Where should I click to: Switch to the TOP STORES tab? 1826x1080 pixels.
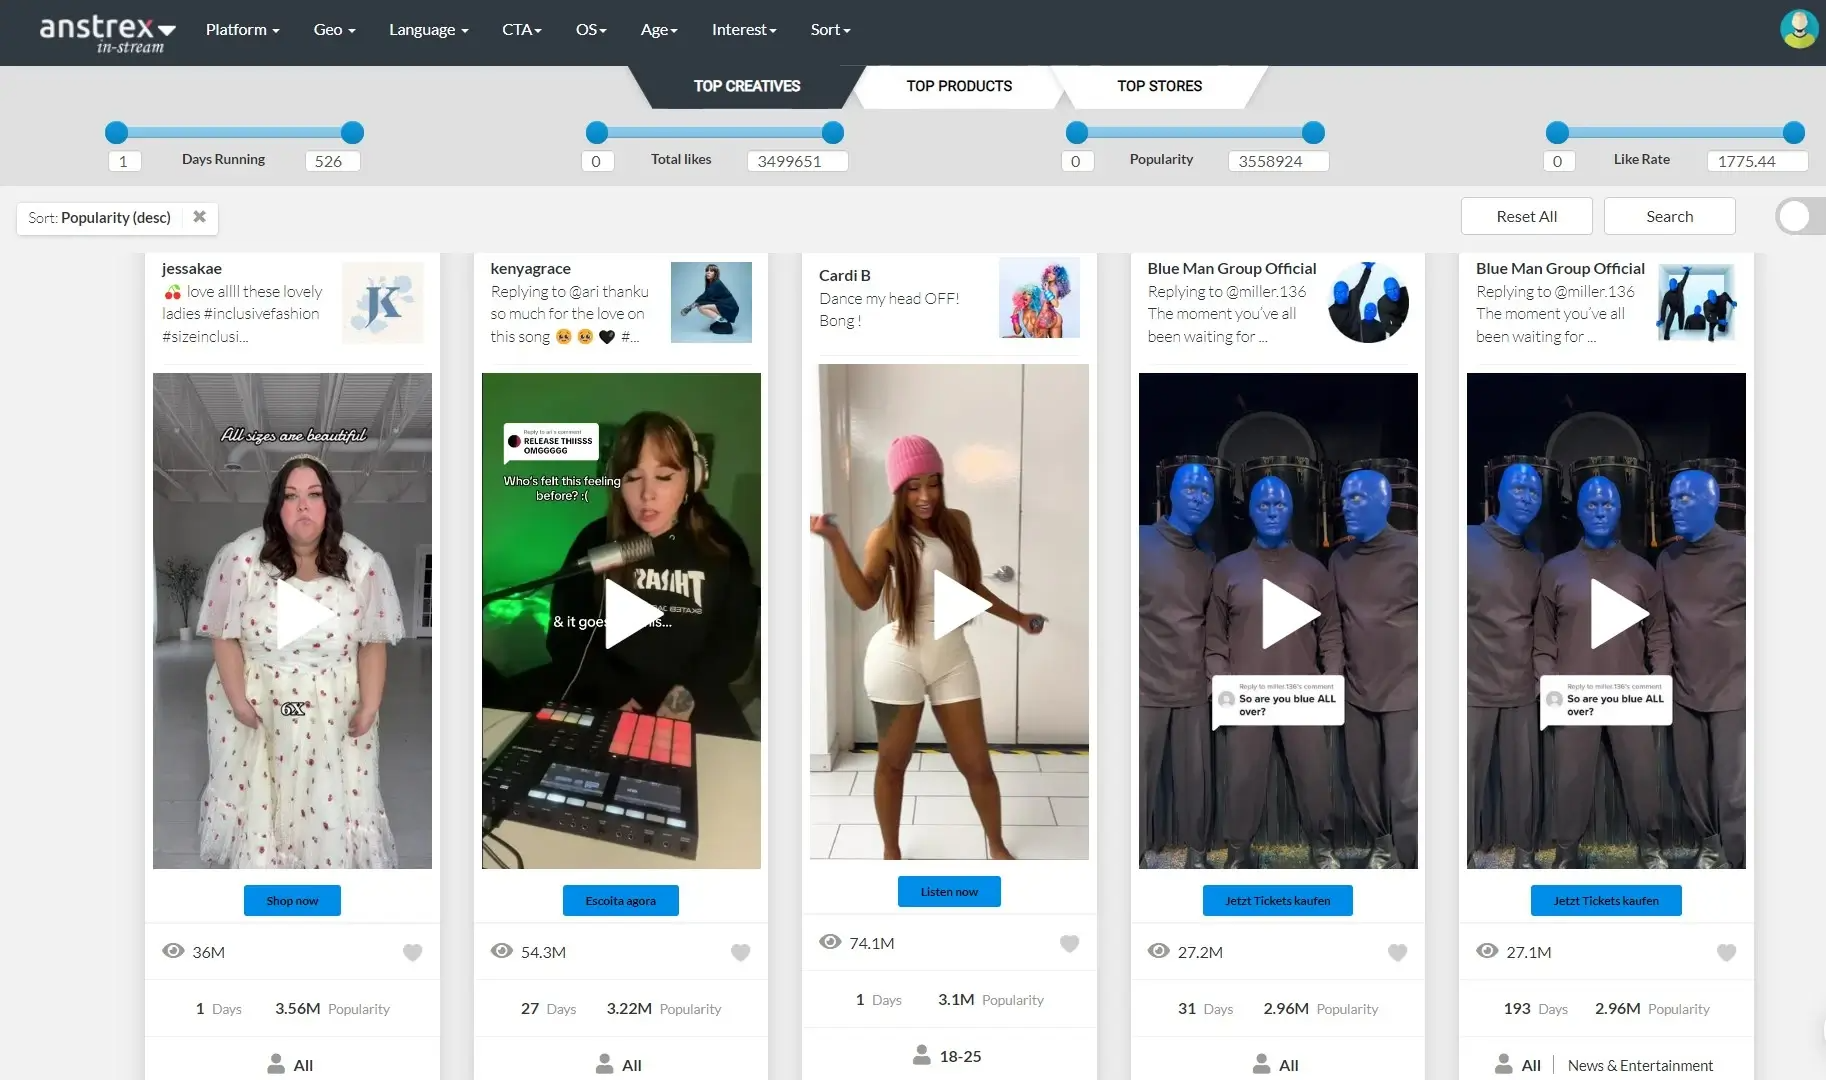[1159, 86]
